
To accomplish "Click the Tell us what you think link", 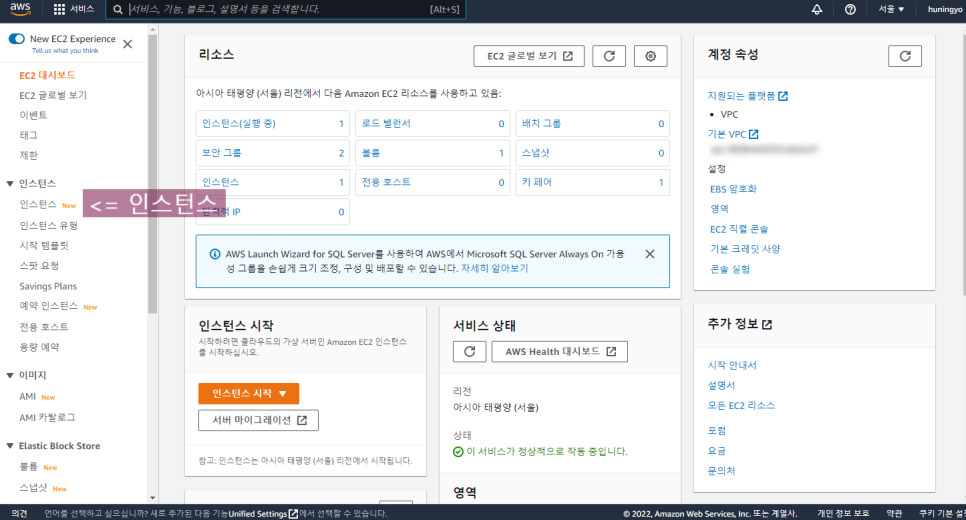I will click(65, 51).
